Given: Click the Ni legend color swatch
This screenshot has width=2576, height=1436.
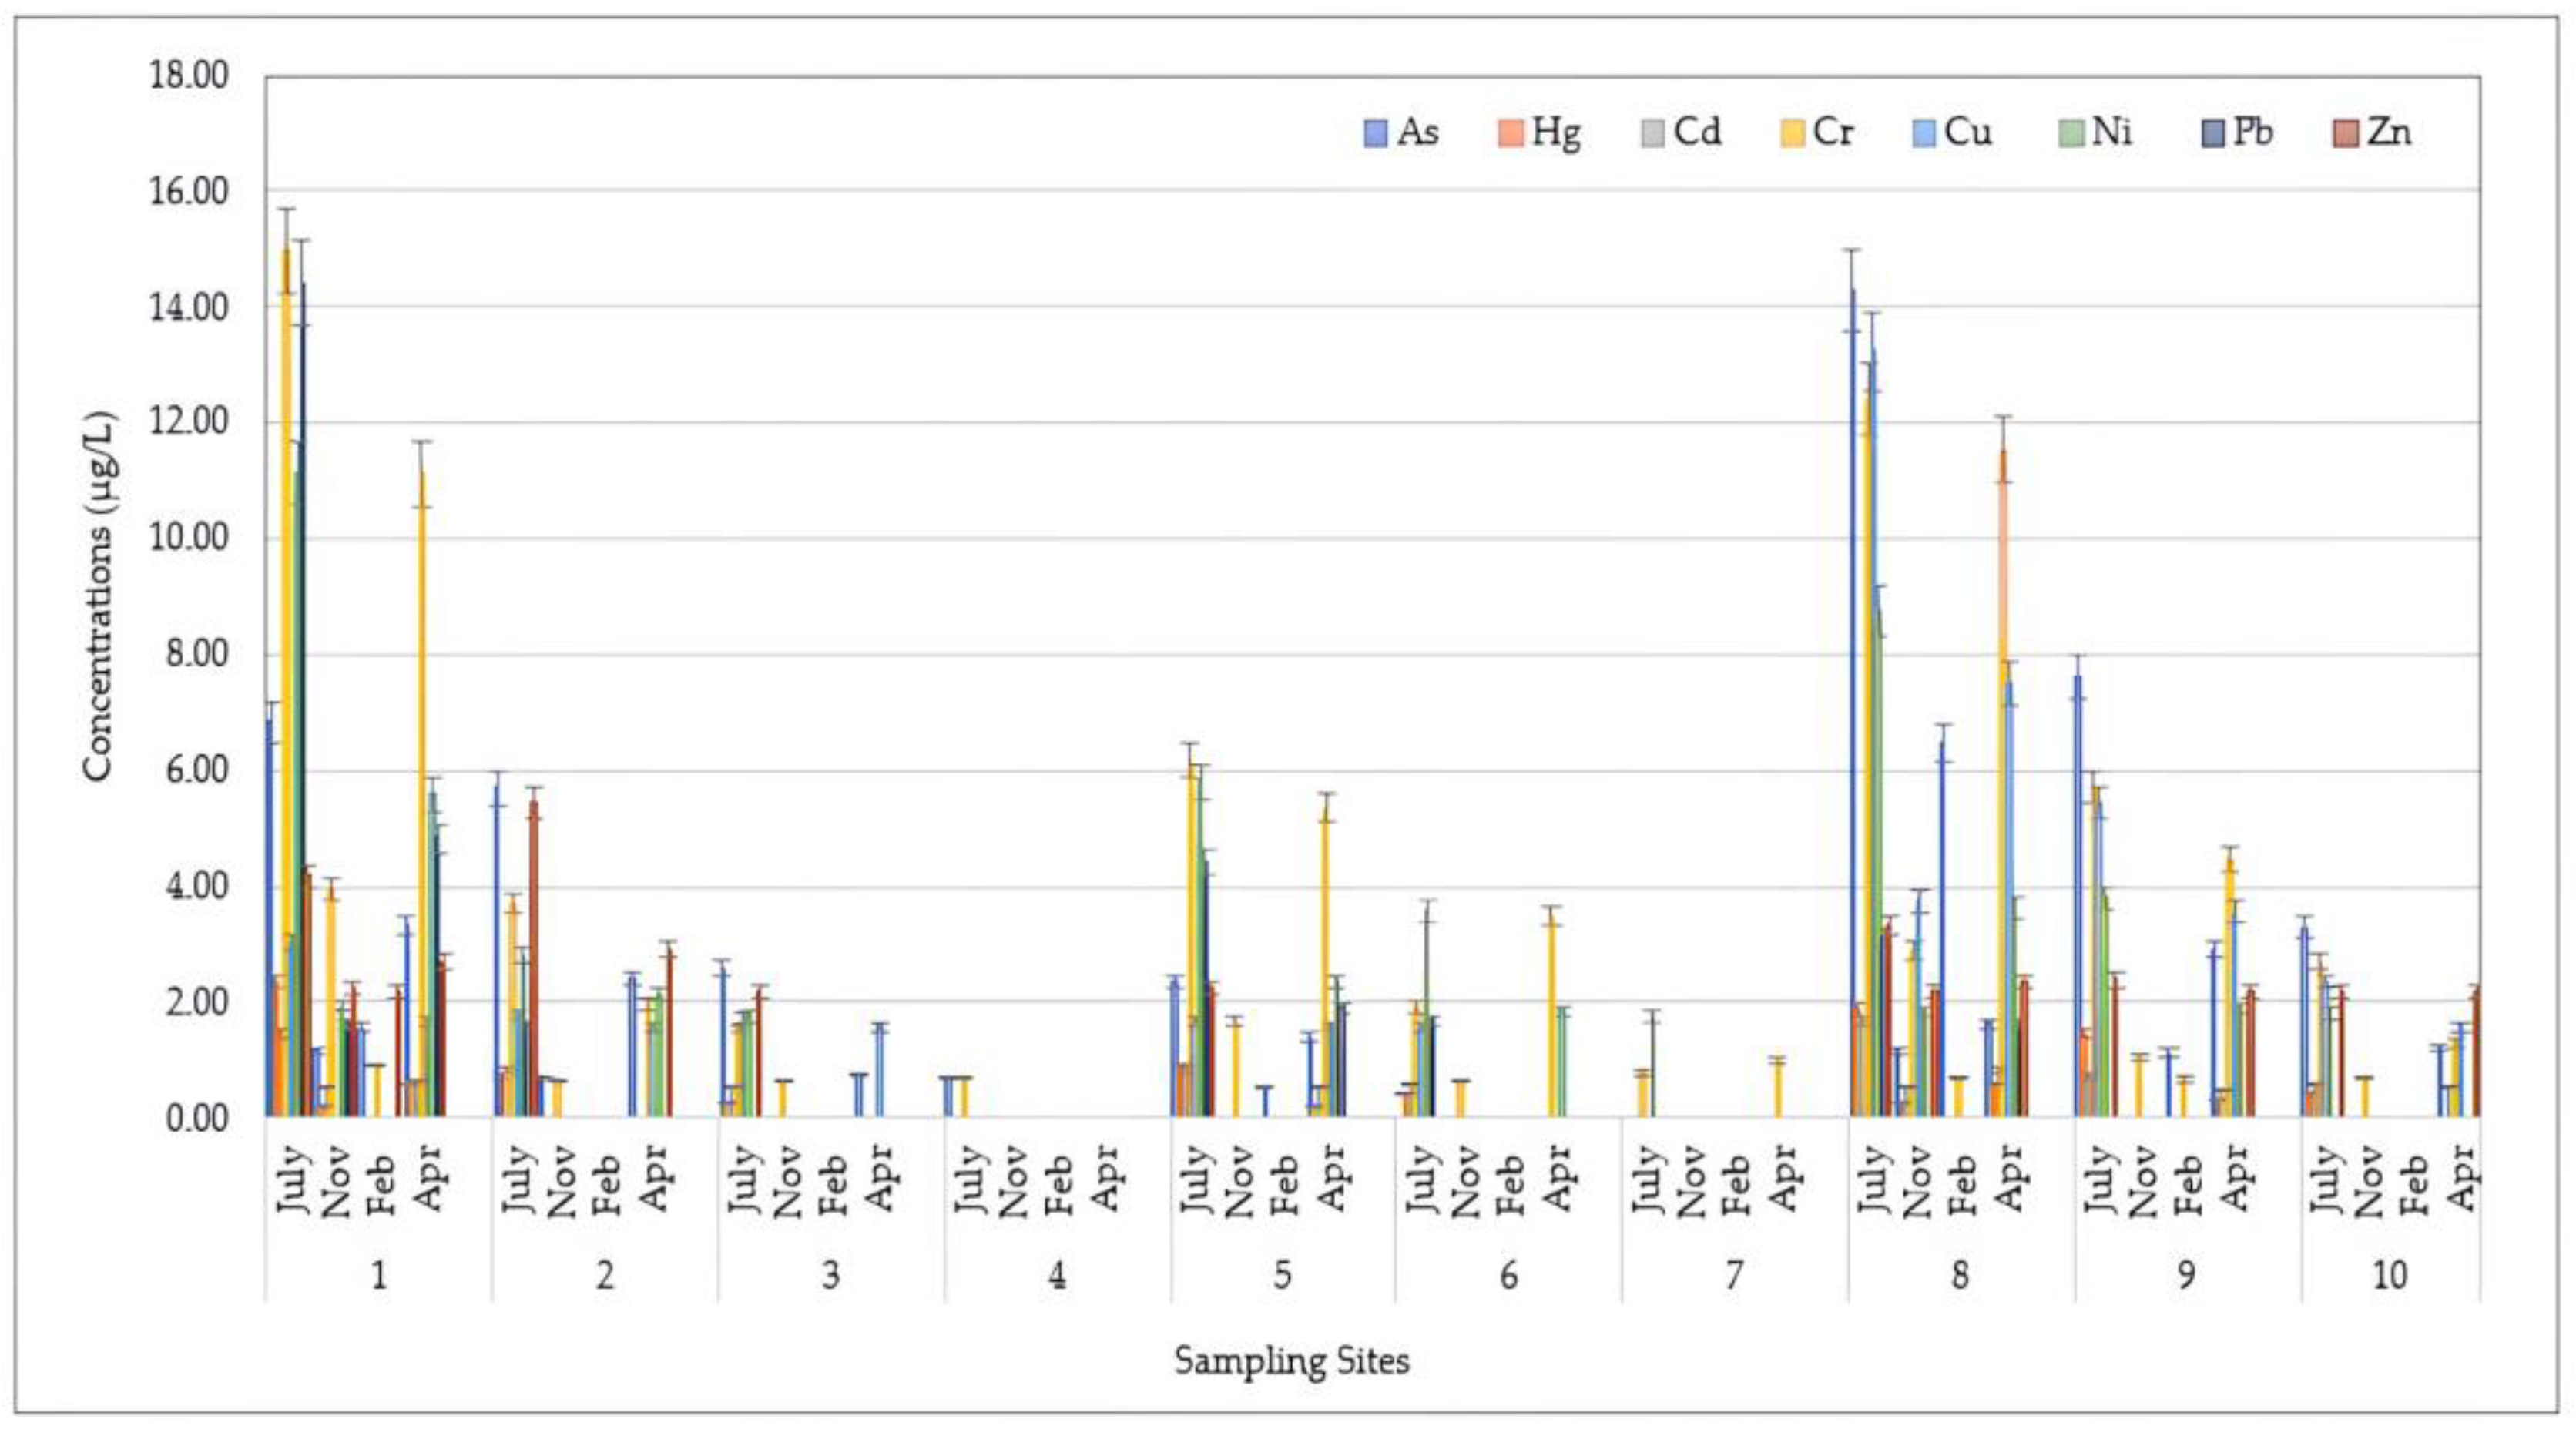Looking at the screenshot, I should (2072, 133).
